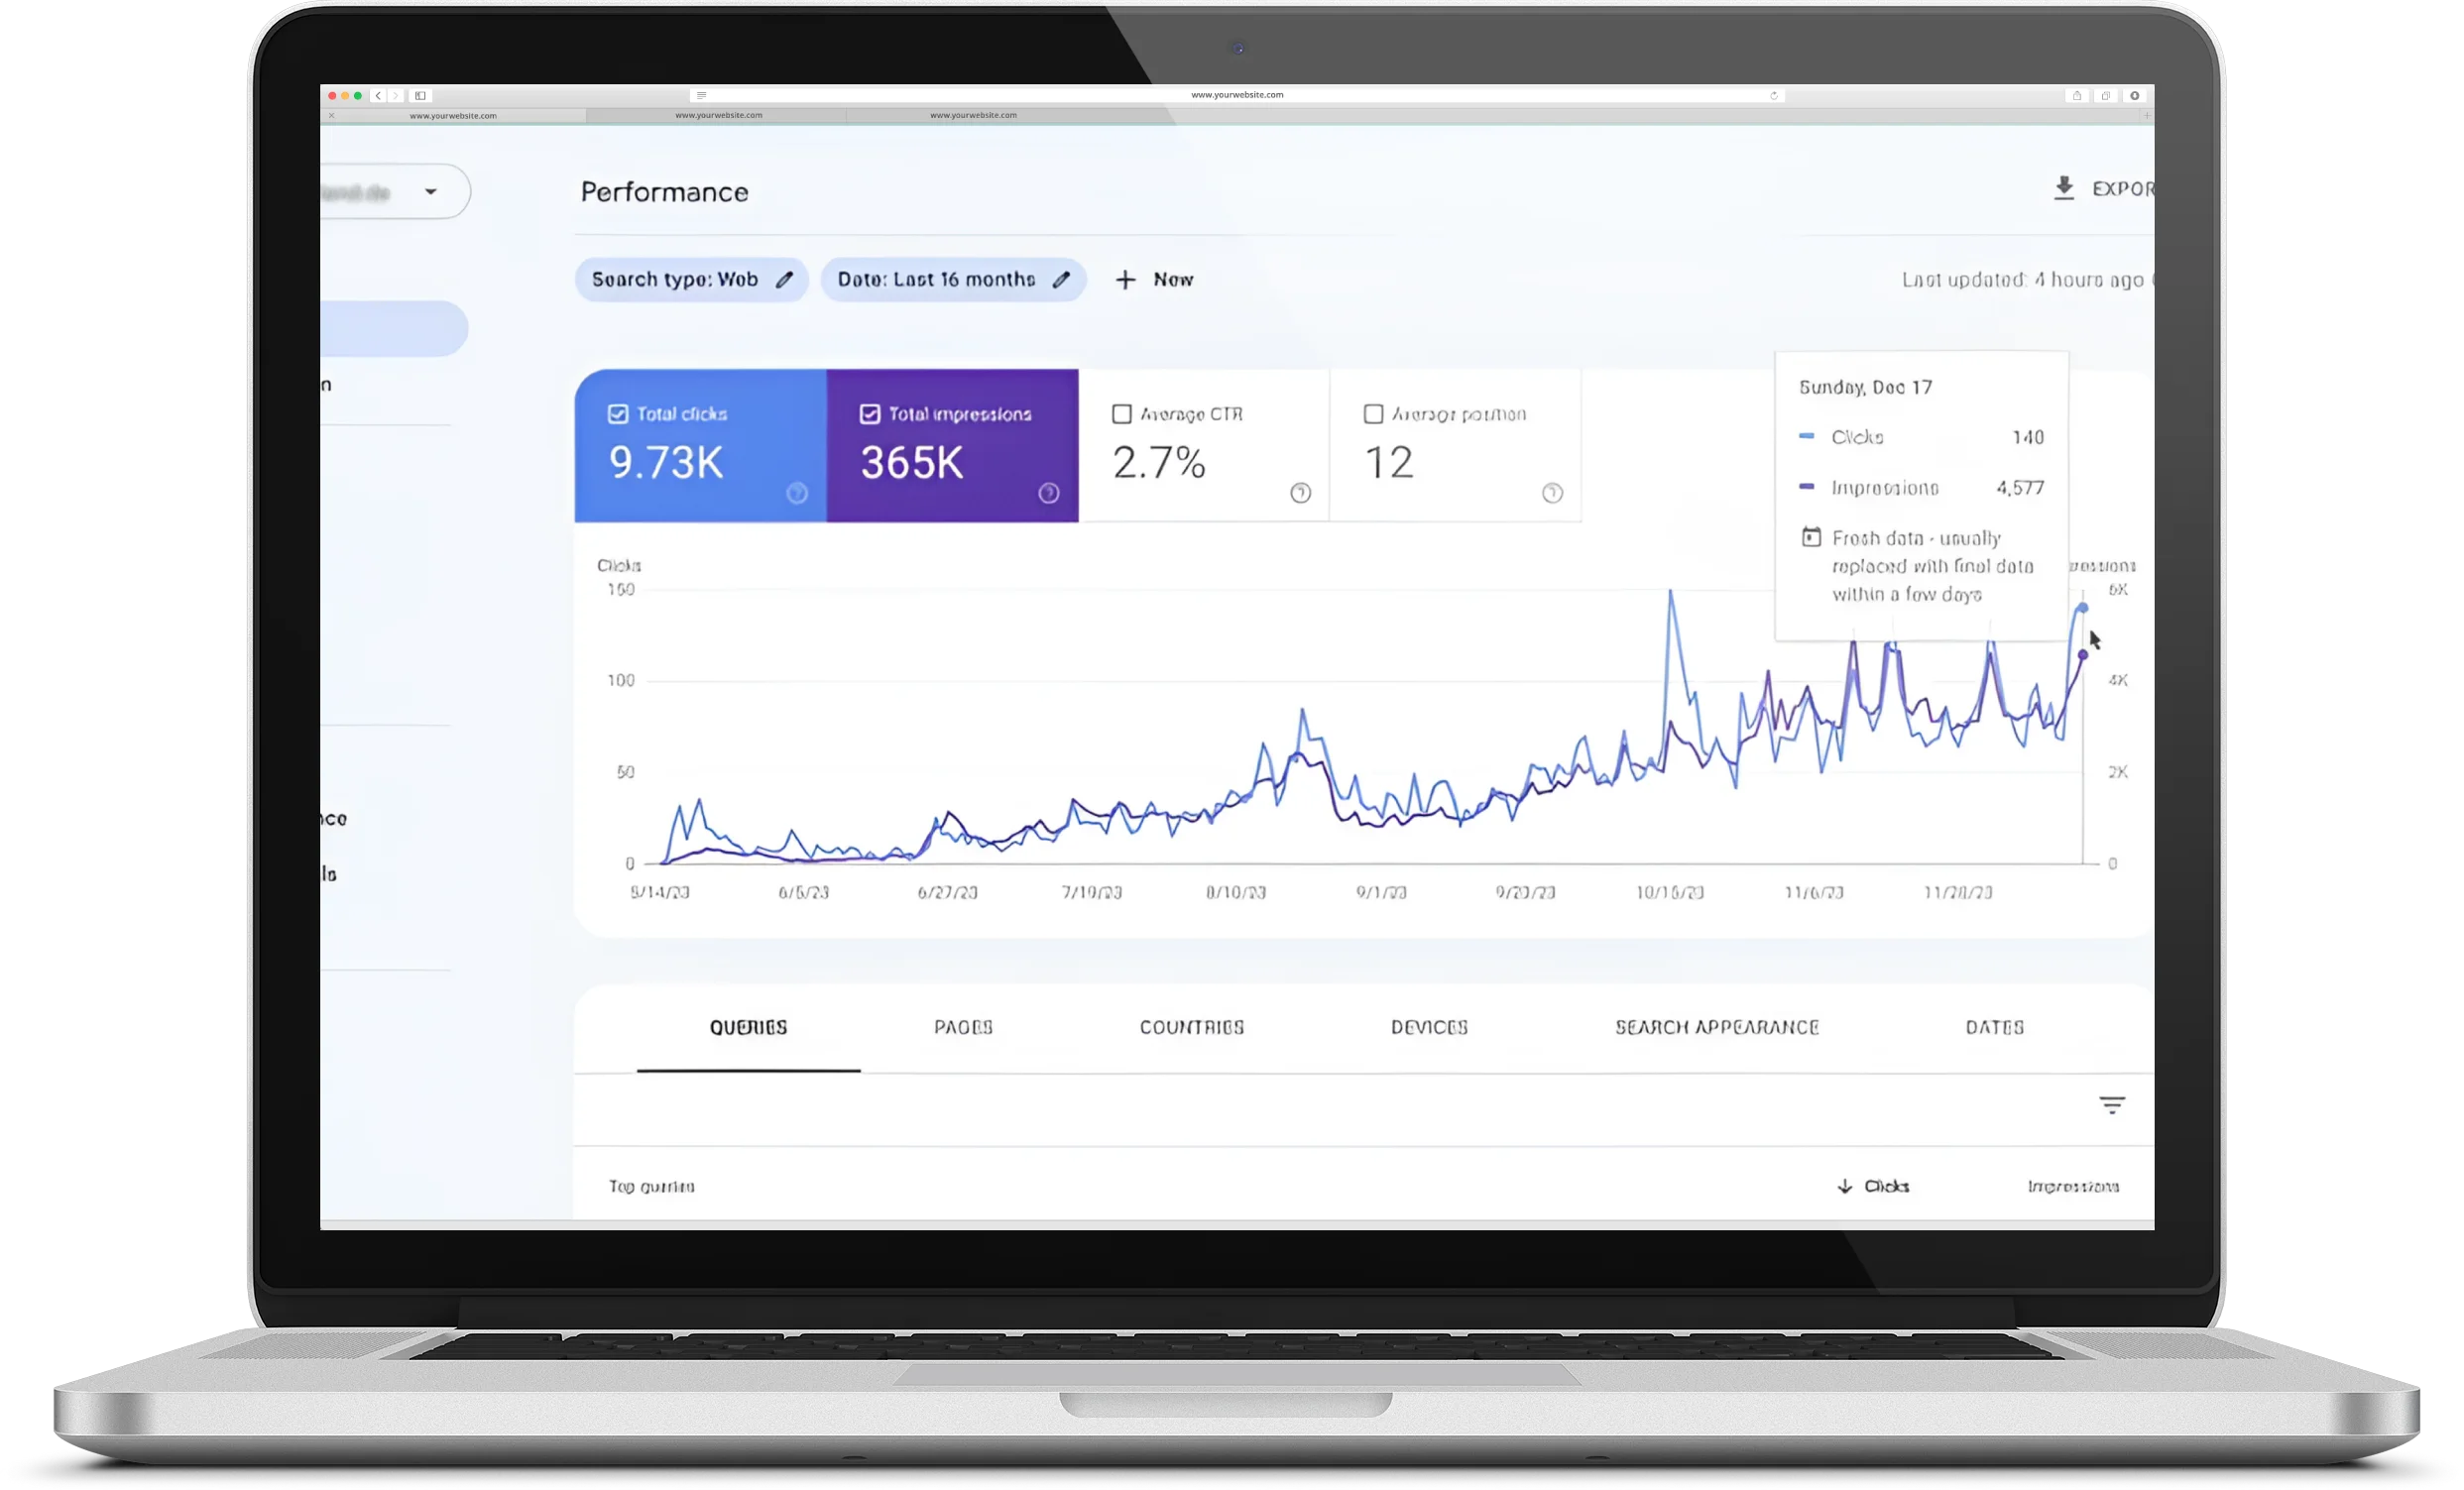
Task: Add a New filter
Action: click(1154, 280)
